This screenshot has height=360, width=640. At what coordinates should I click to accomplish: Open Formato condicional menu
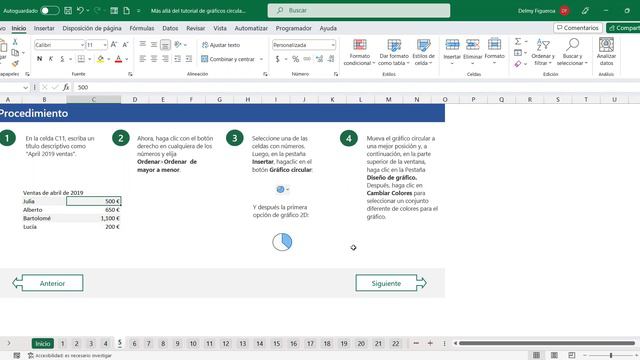(359, 52)
